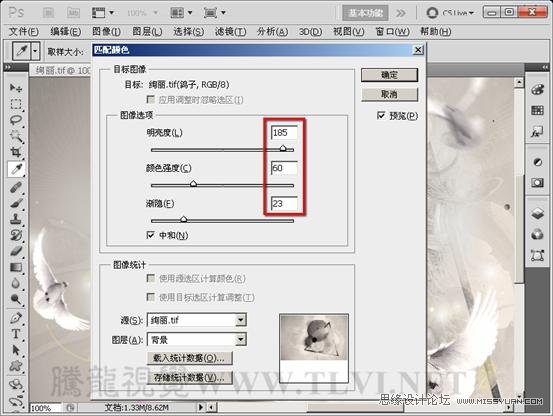Screen dimensions: 553x416
Task: Toggle use source selection to calculate colors
Action: [x=151, y=279]
